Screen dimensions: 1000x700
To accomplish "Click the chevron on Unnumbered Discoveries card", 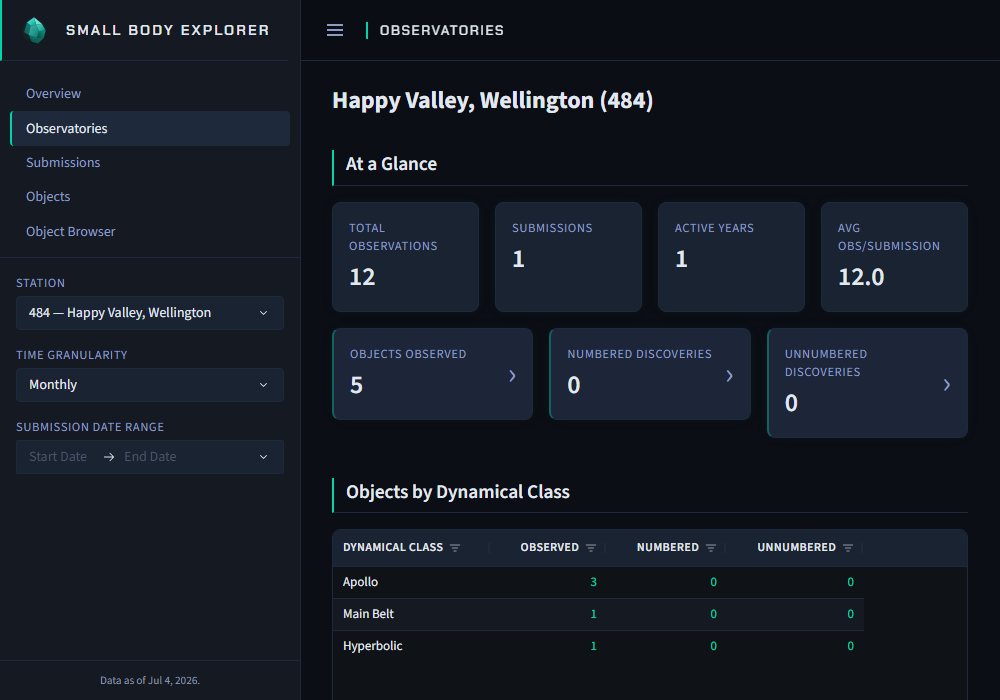I will pos(946,384).
